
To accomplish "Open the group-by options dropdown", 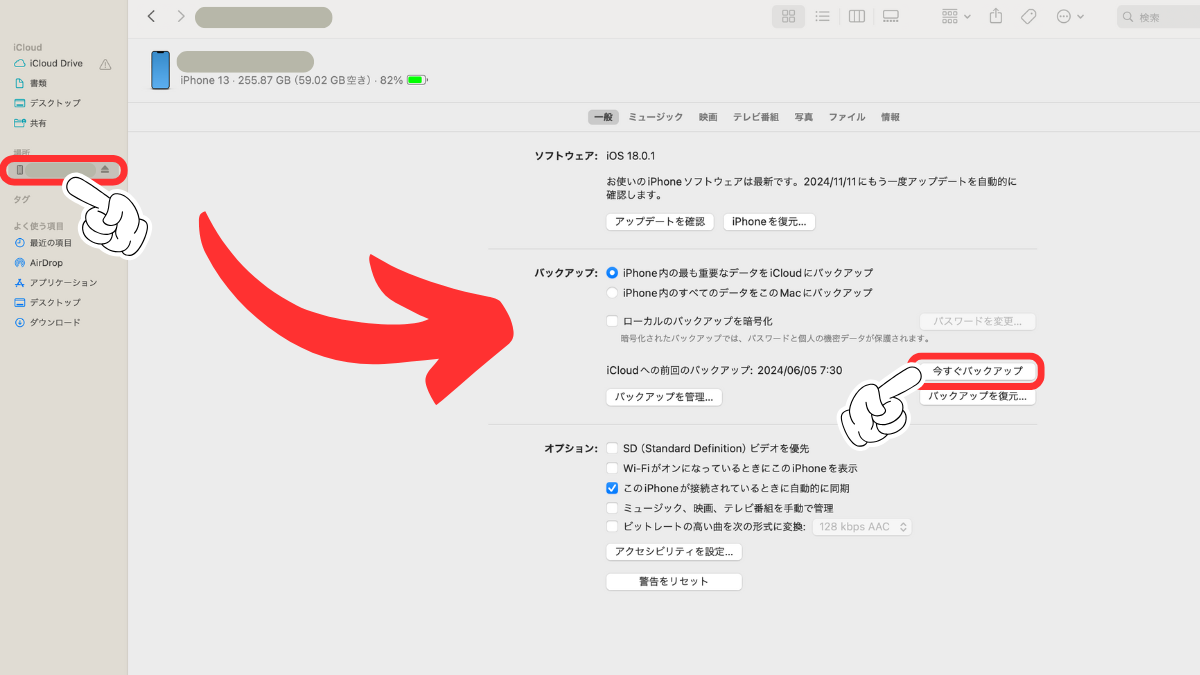I will (956, 17).
